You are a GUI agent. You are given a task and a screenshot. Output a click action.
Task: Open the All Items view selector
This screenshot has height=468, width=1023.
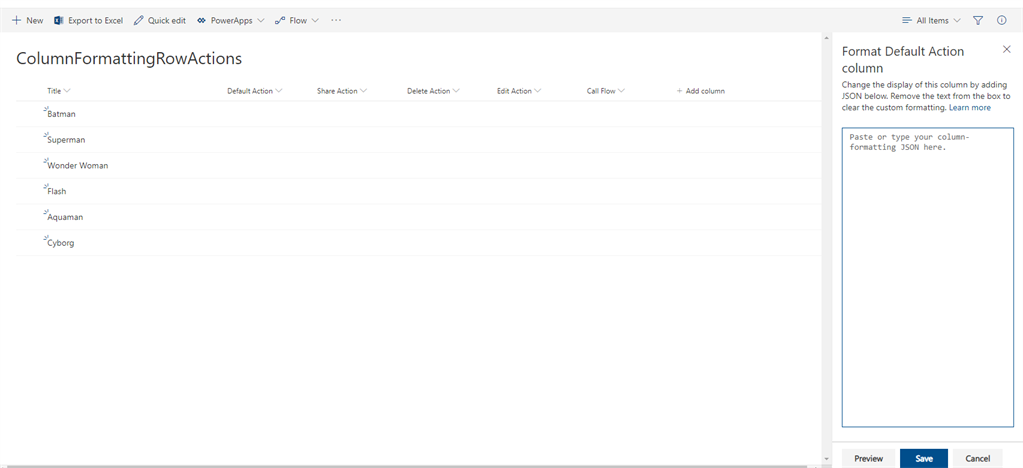(x=930, y=20)
